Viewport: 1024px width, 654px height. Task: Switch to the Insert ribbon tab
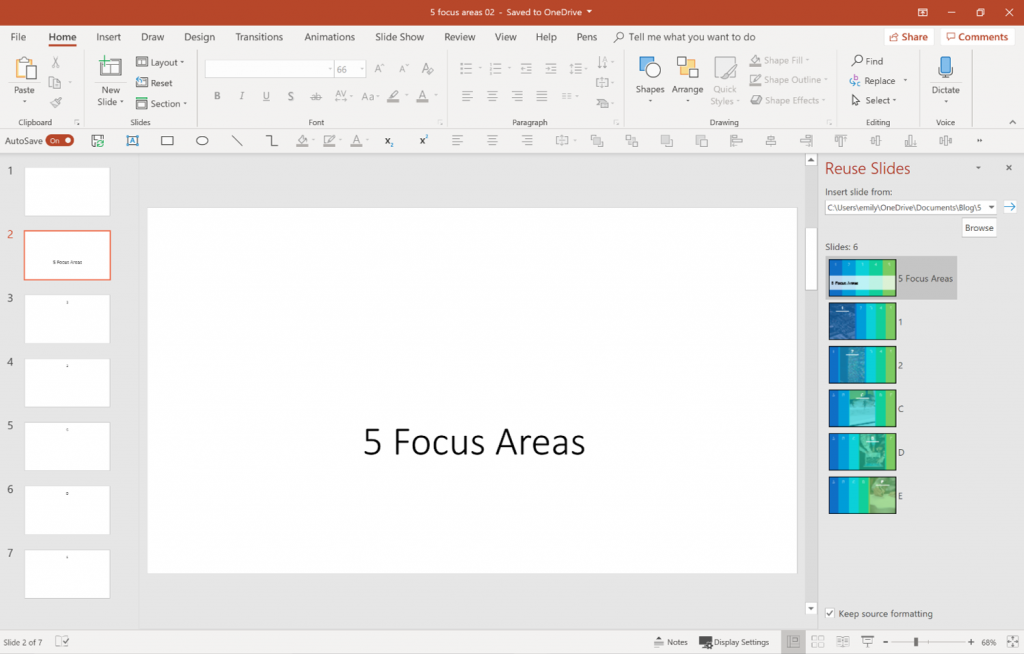[x=108, y=36]
